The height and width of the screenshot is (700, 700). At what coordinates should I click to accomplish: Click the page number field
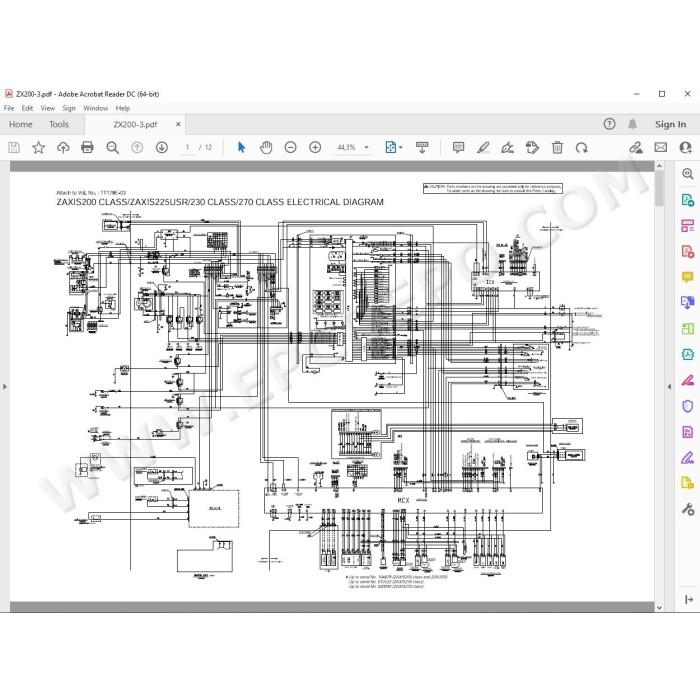click(188, 147)
